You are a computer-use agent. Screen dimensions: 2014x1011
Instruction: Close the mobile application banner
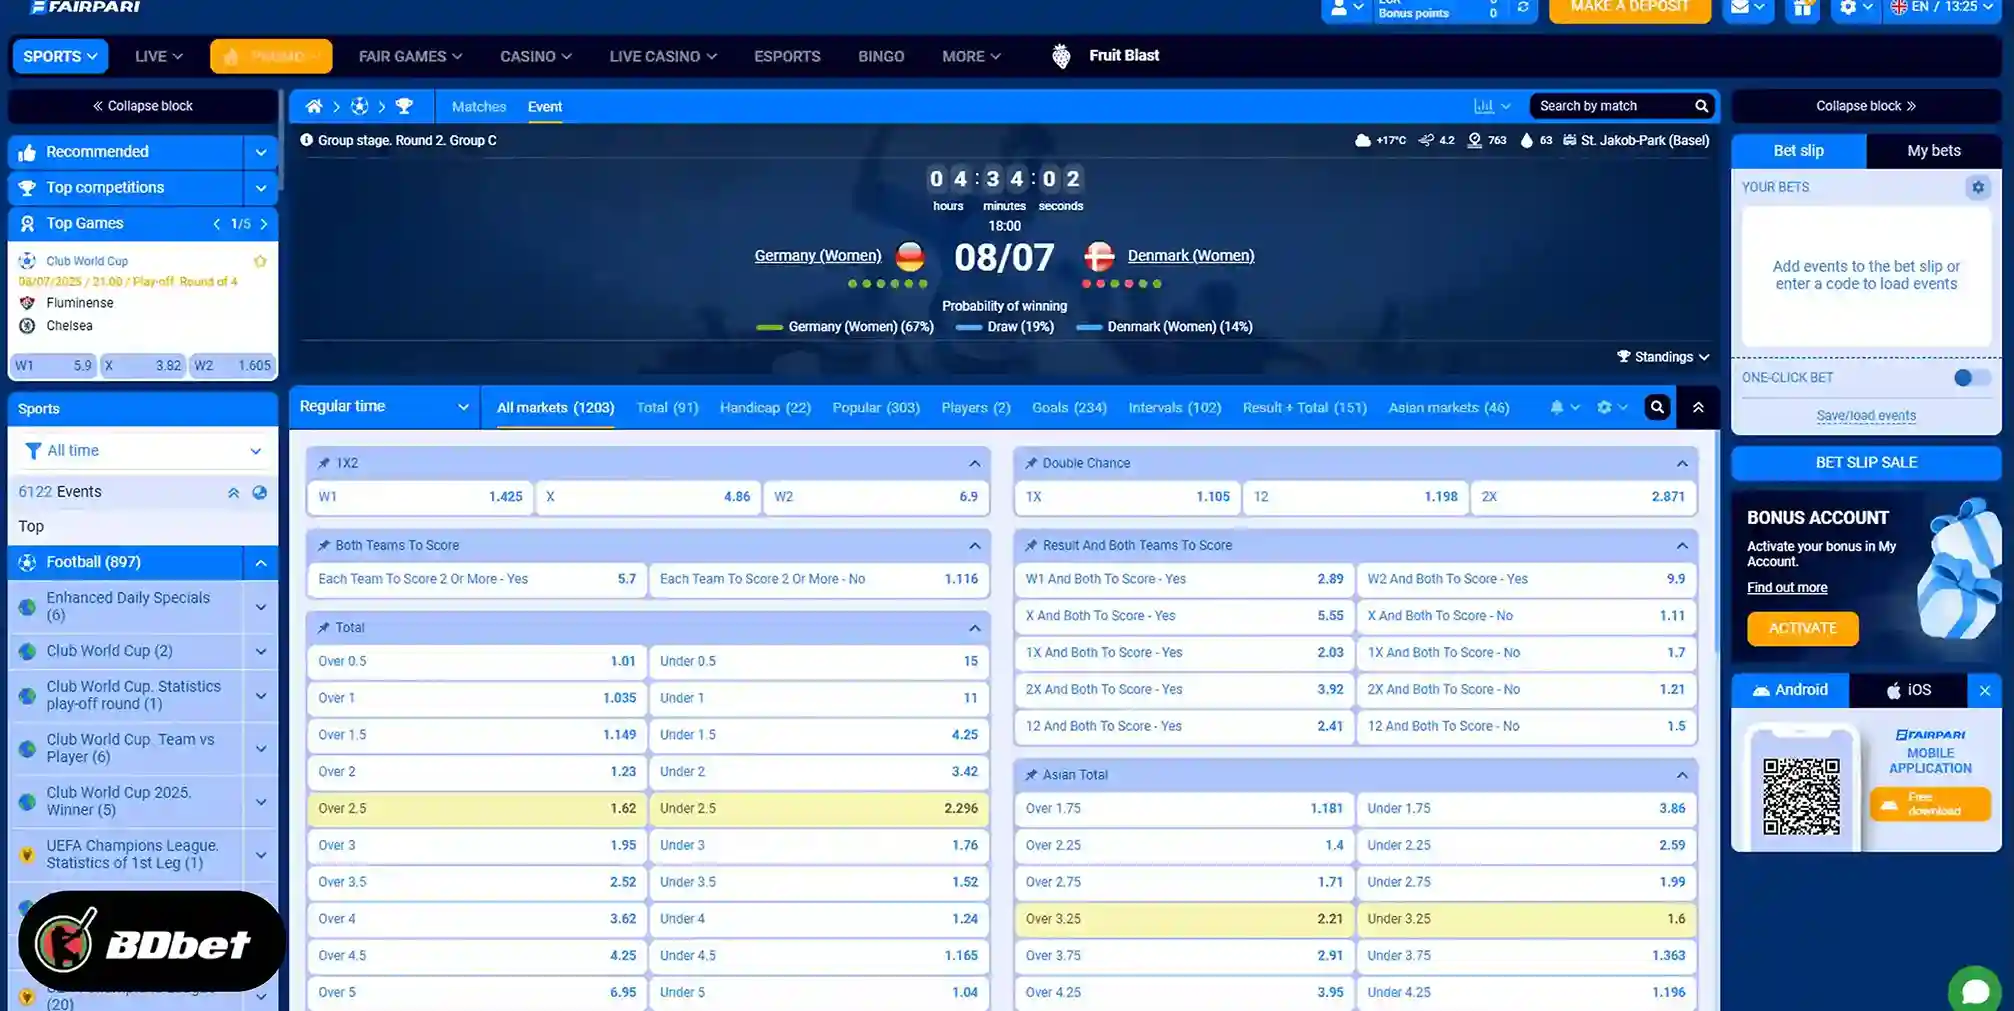coord(1985,690)
